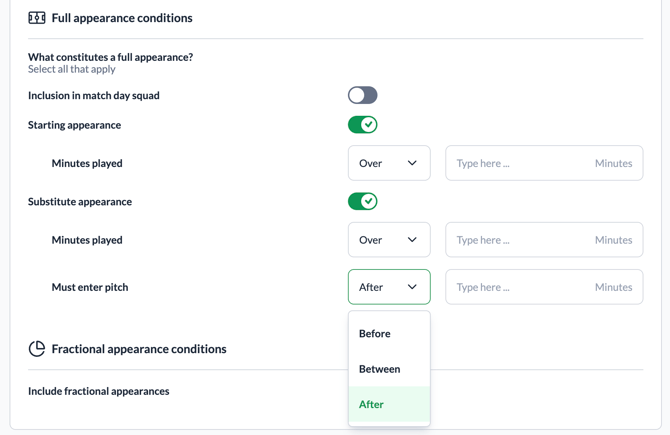Turn off the Substitute appearance toggle

coord(362,201)
